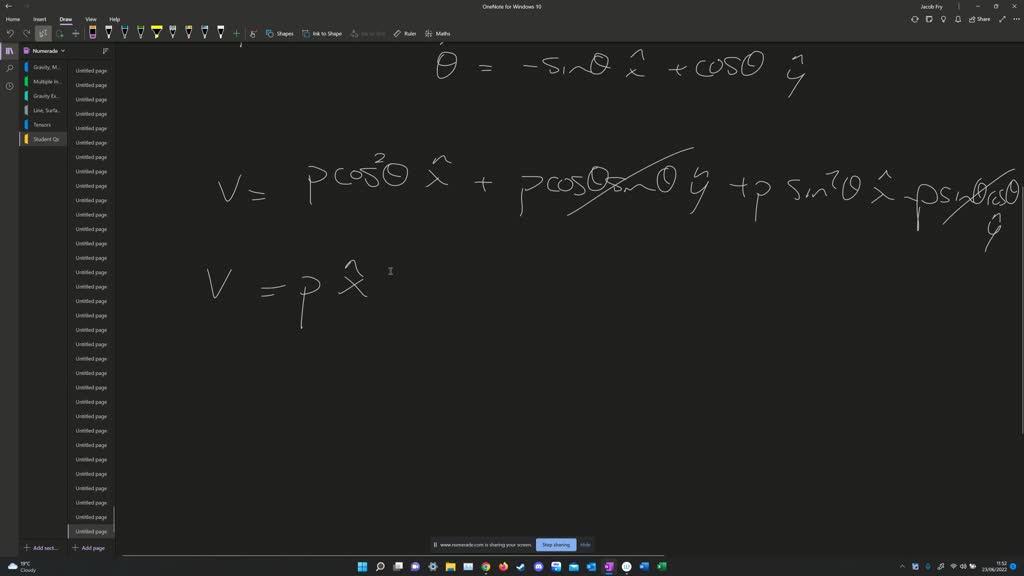Pick the eraser tool in Draw ribbon

pos(93,33)
